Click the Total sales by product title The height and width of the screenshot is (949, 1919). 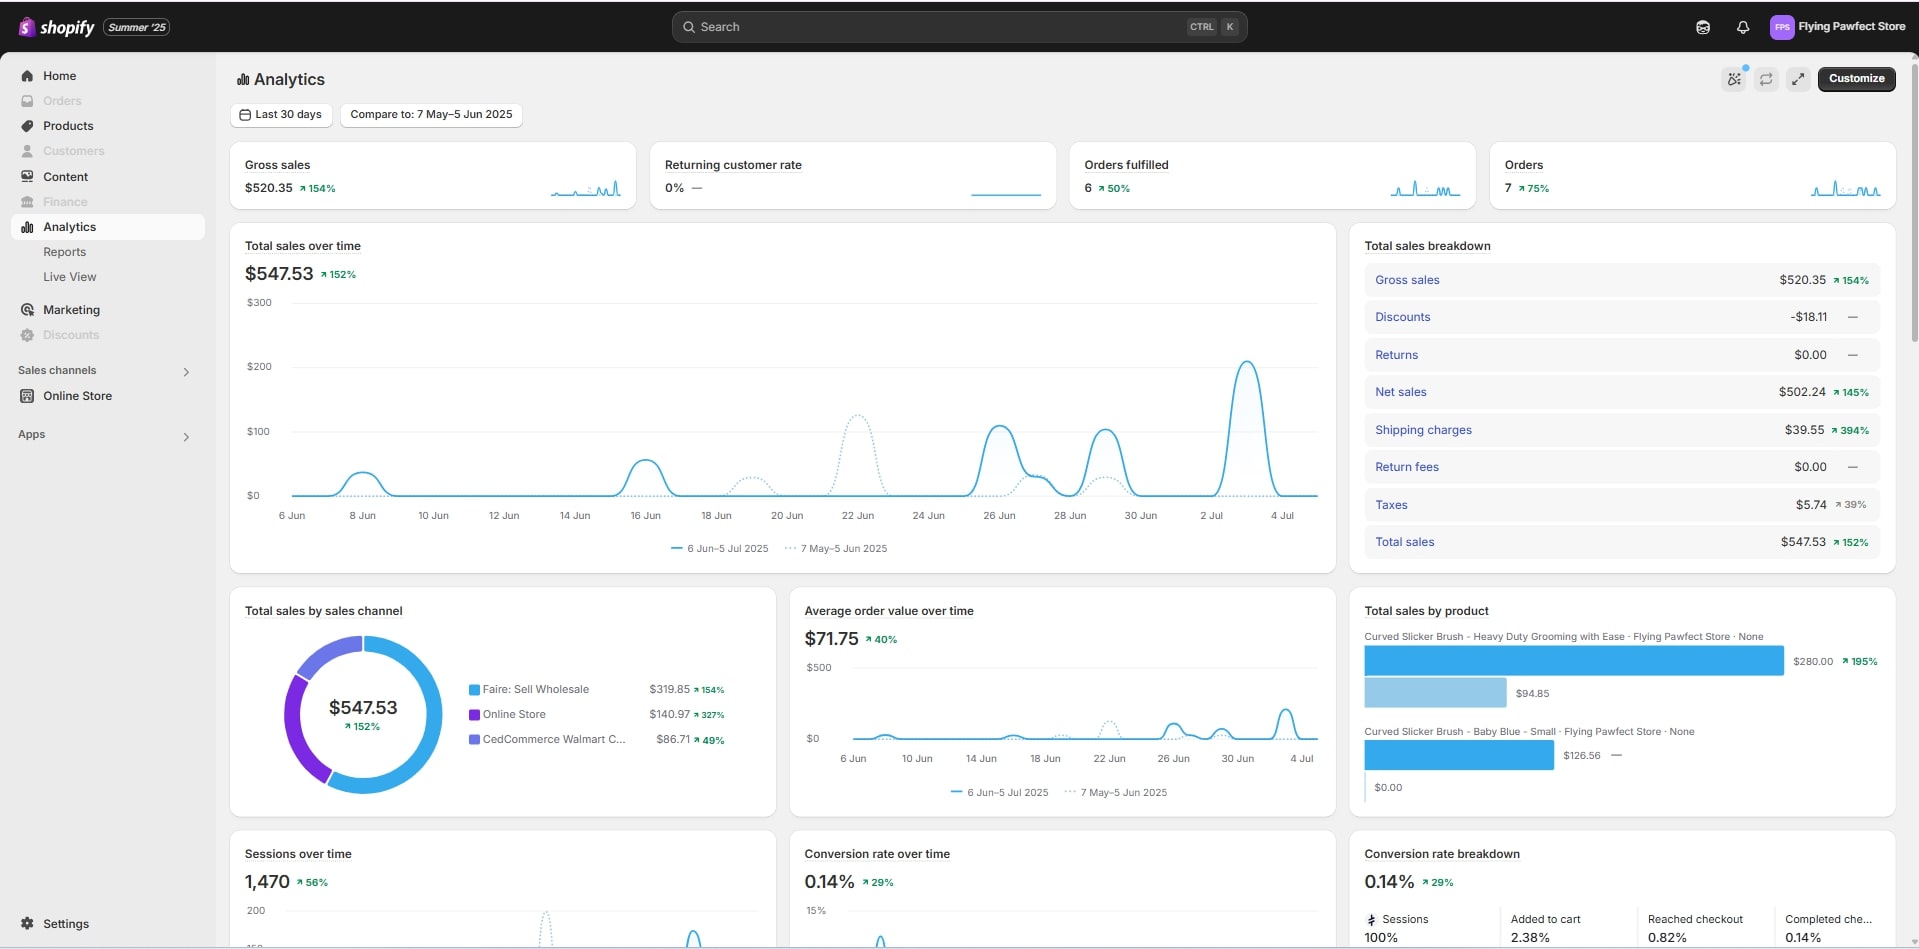coord(1426,611)
